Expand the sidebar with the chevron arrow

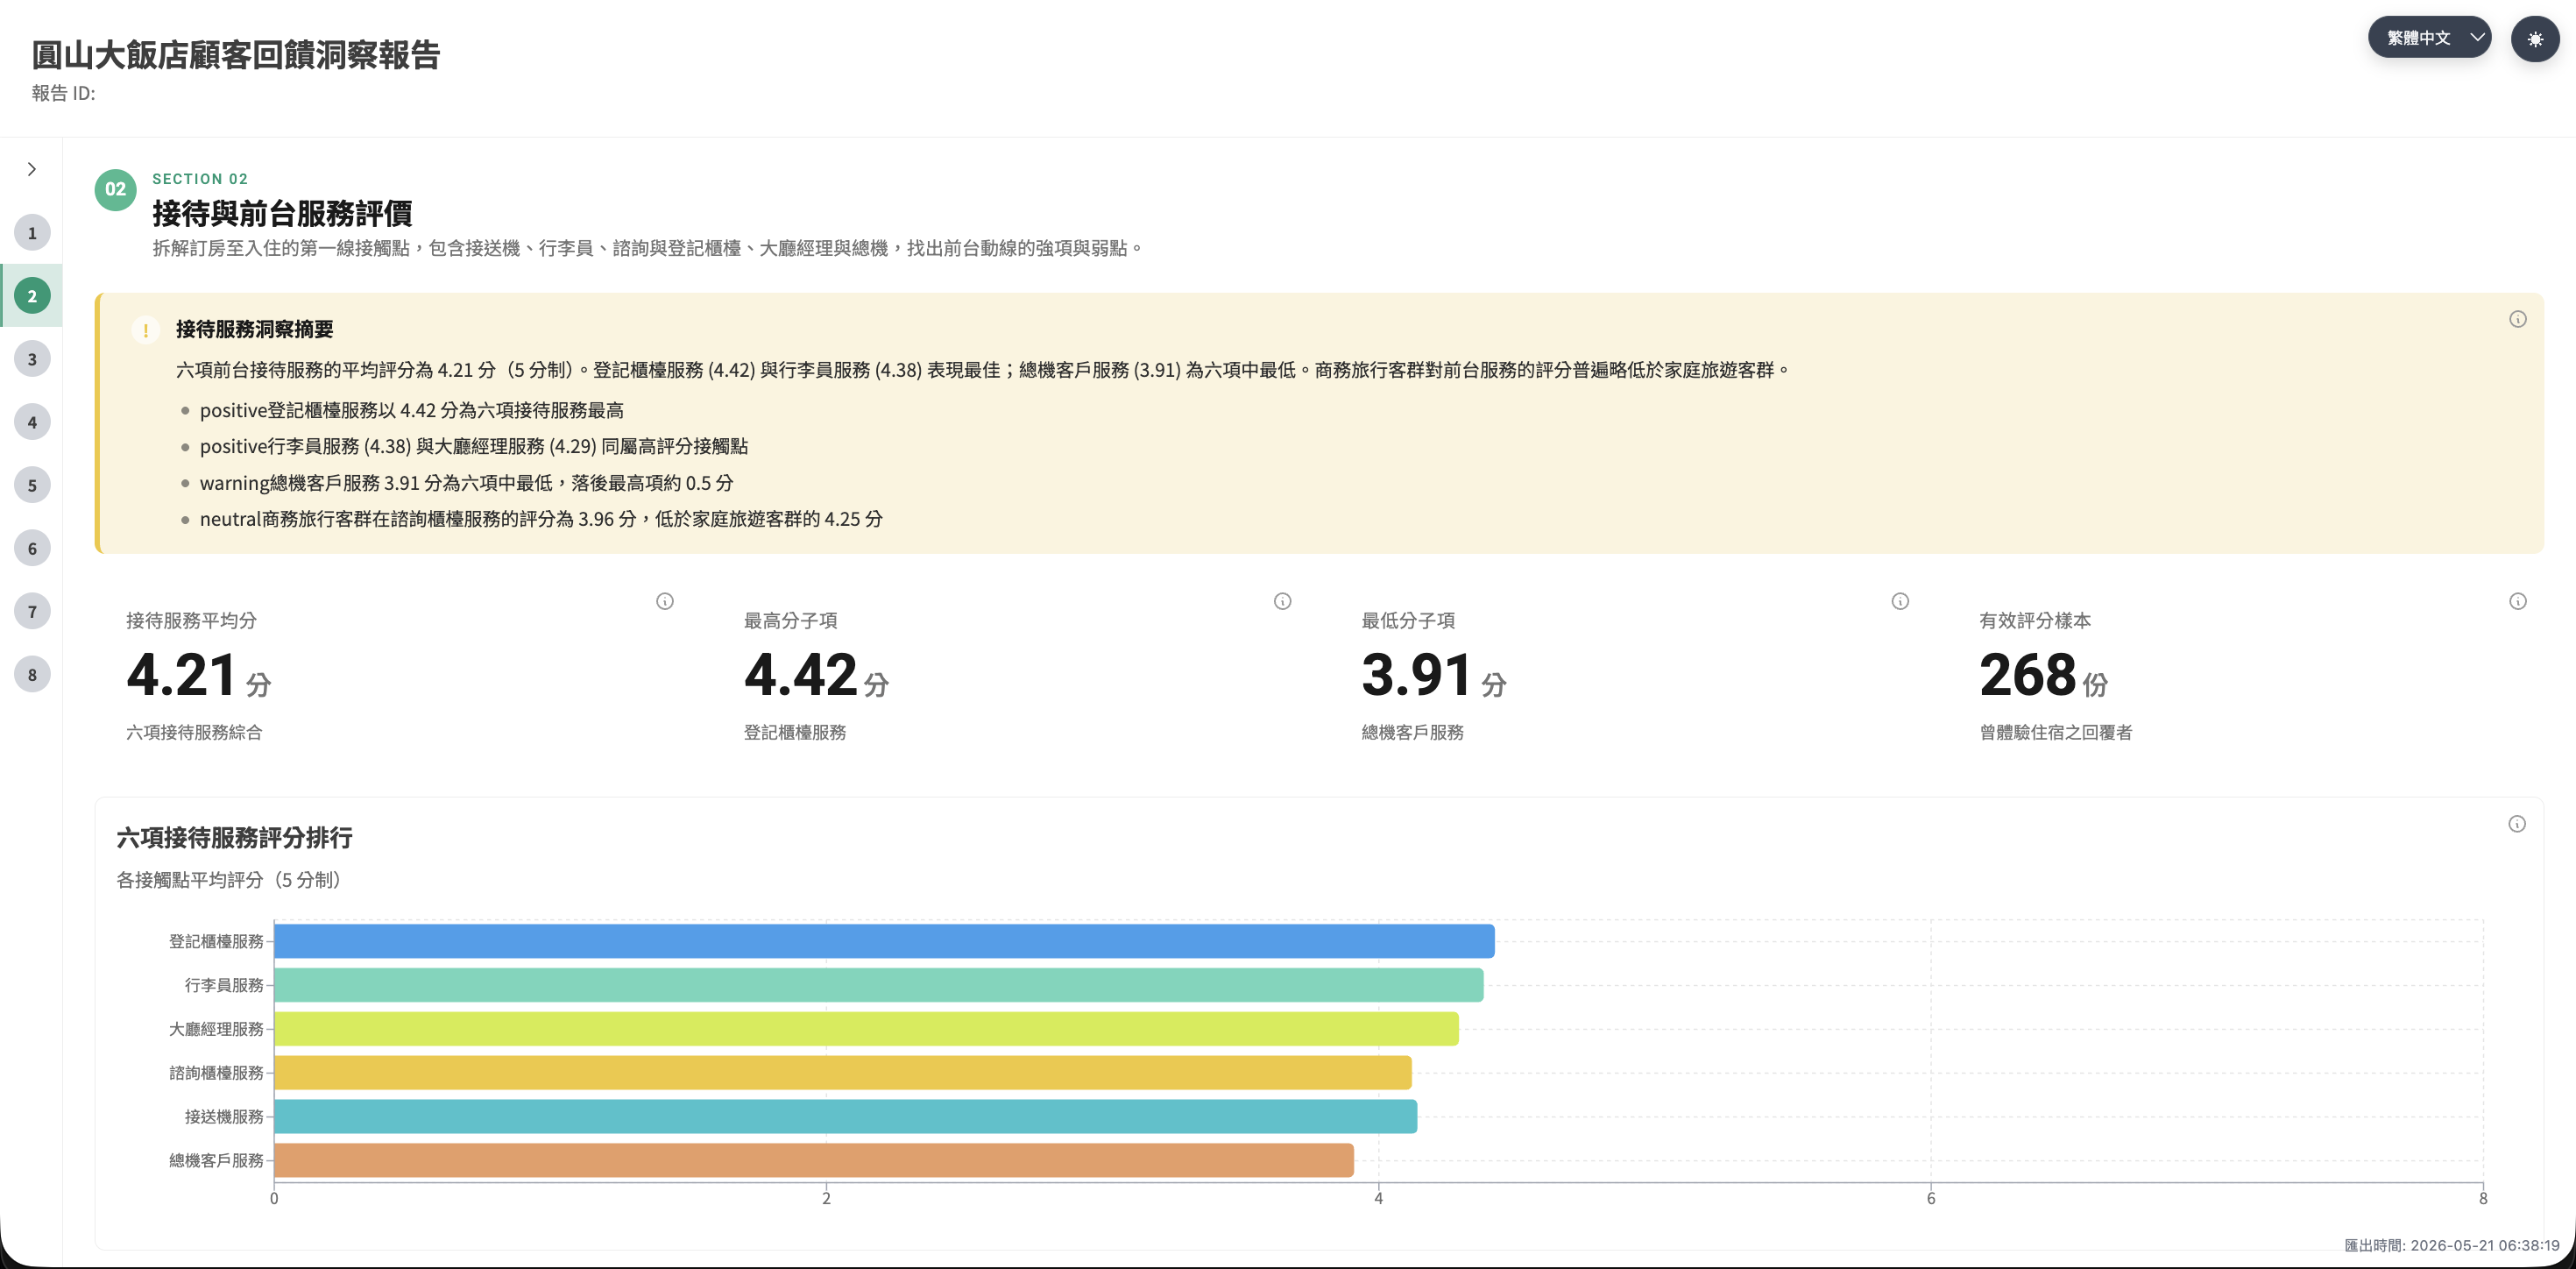pos(32,169)
